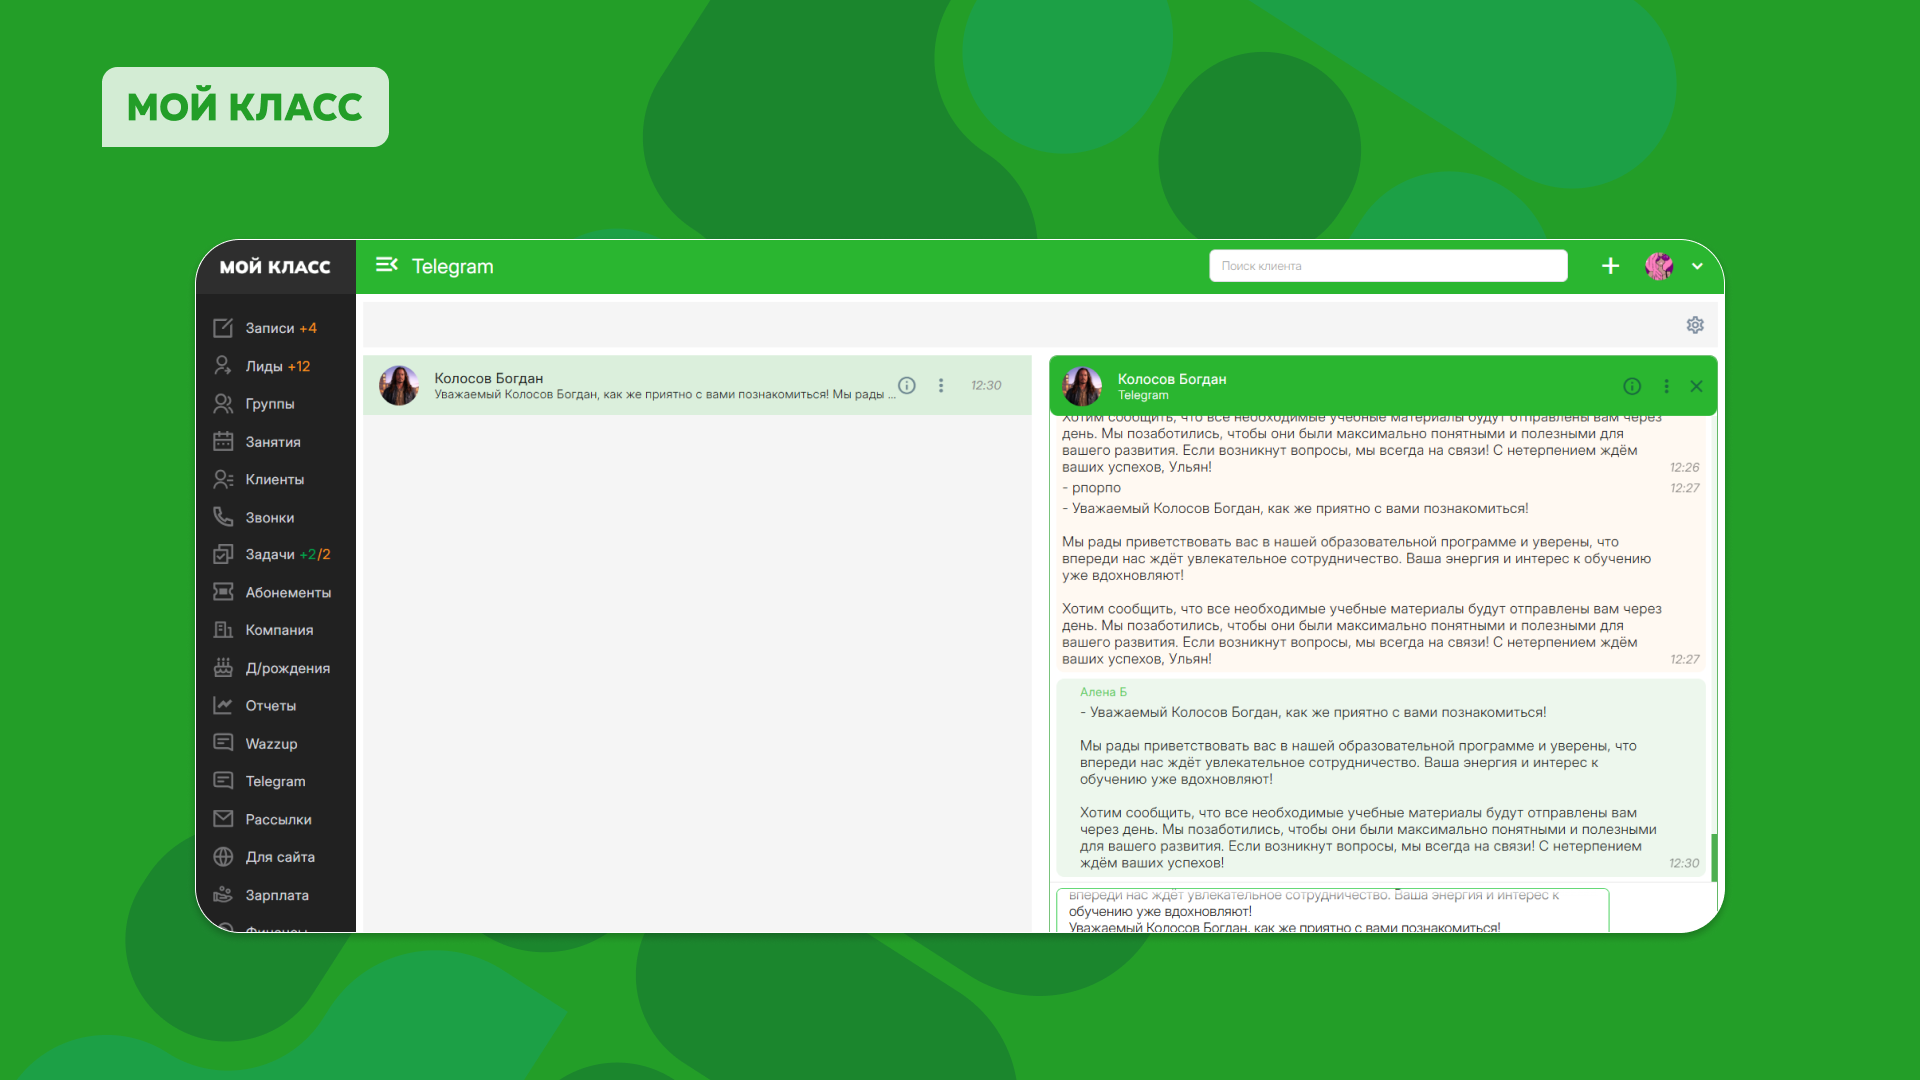Open three-dot menu in chat header
Viewport: 1920px width, 1080px height.
(x=1666, y=386)
